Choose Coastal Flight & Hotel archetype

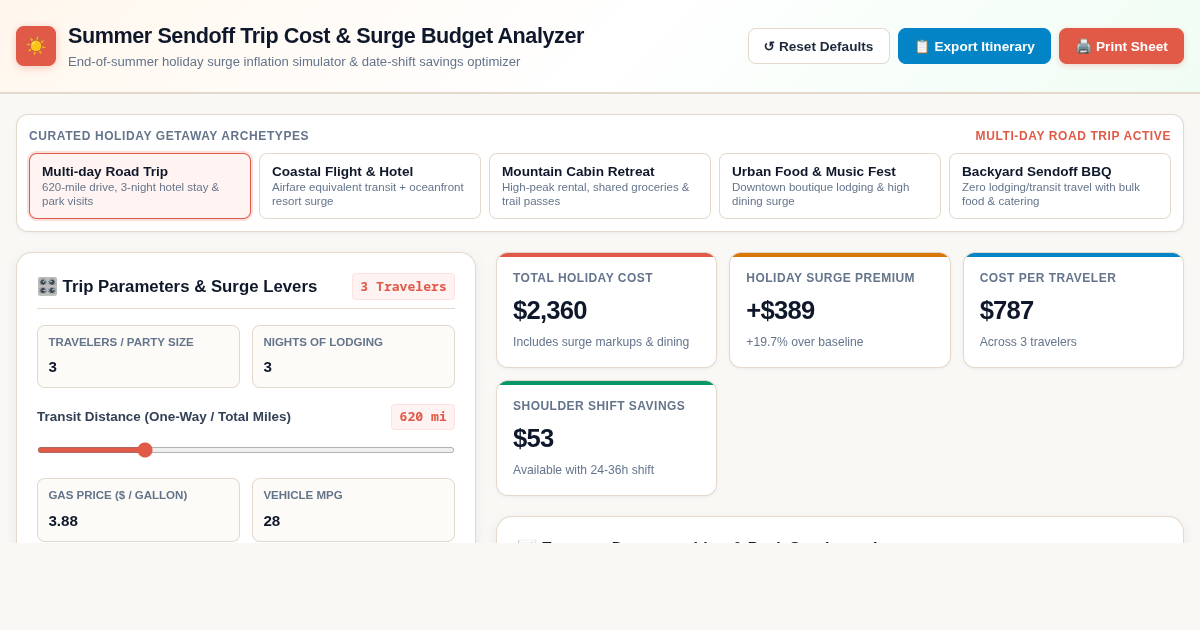(370, 186)
